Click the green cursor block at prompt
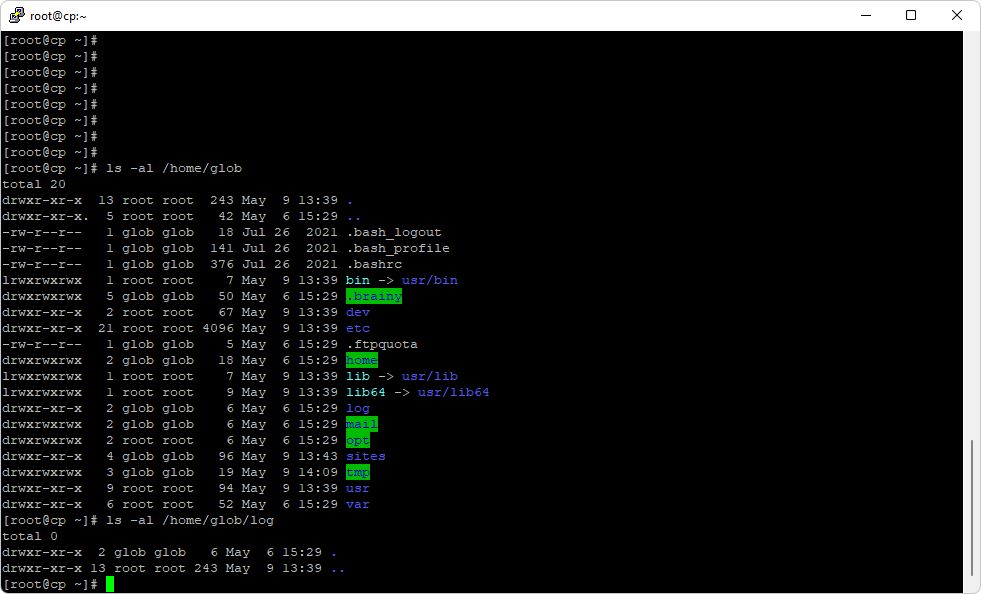981x594 pixels. pos(110,584)
